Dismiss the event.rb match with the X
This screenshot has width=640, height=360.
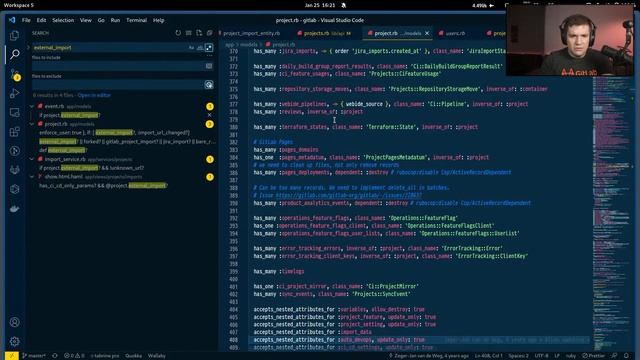pos(209,115)
